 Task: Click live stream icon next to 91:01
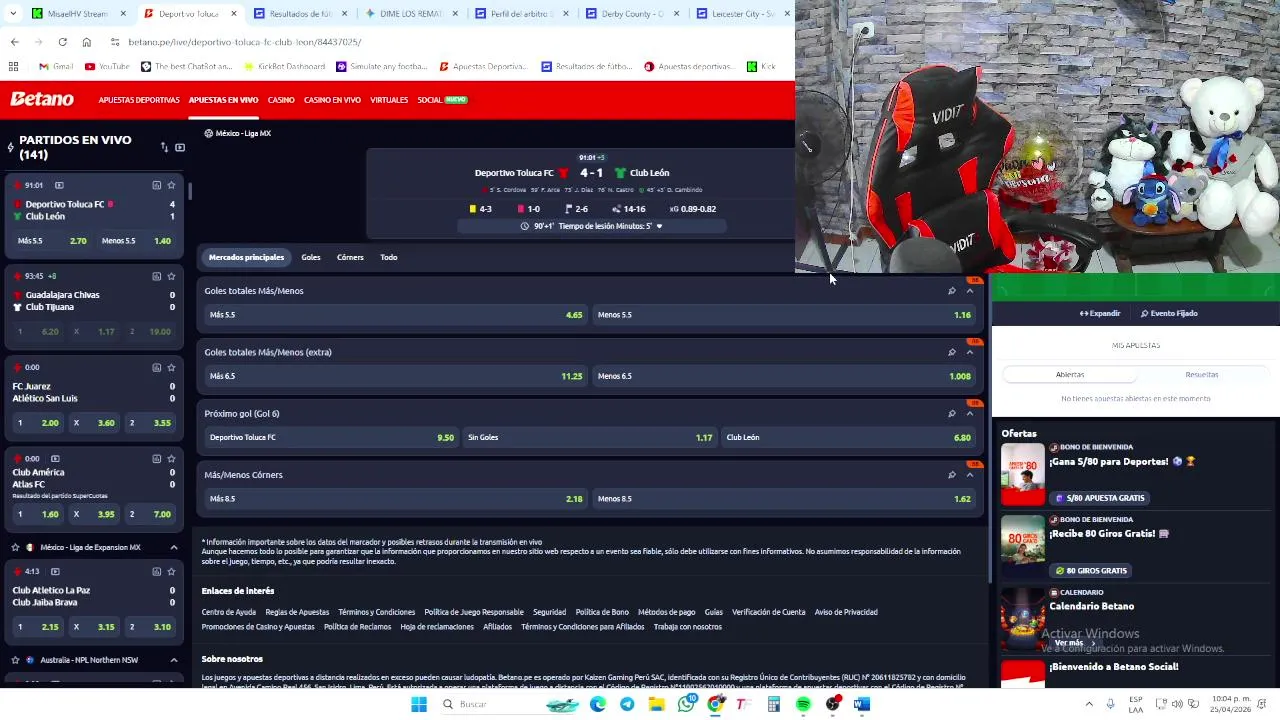click(x=59, y=185)
